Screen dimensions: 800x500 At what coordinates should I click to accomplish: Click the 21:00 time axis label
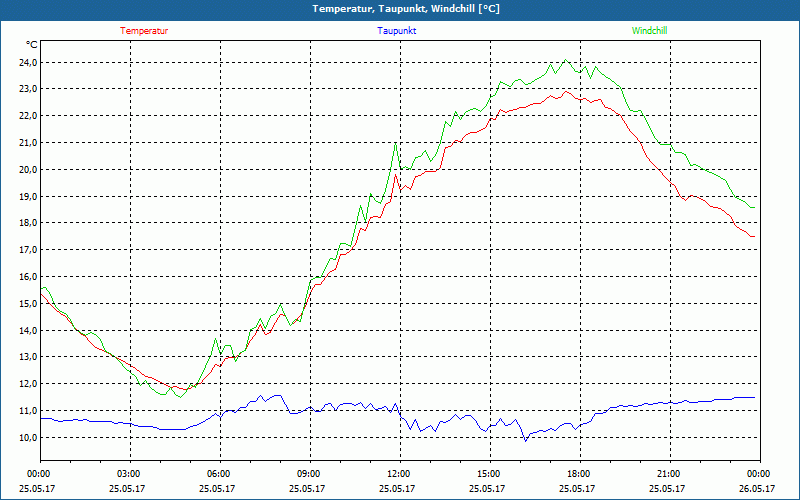click(669, 474)
